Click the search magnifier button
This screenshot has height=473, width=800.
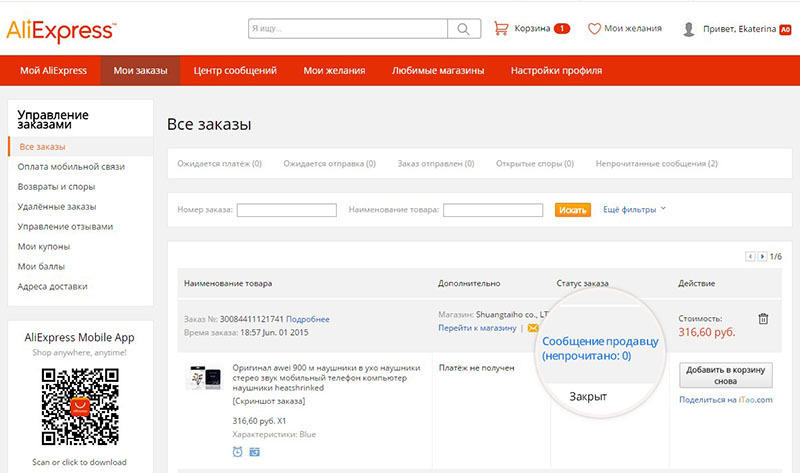[x=464, y=29]
